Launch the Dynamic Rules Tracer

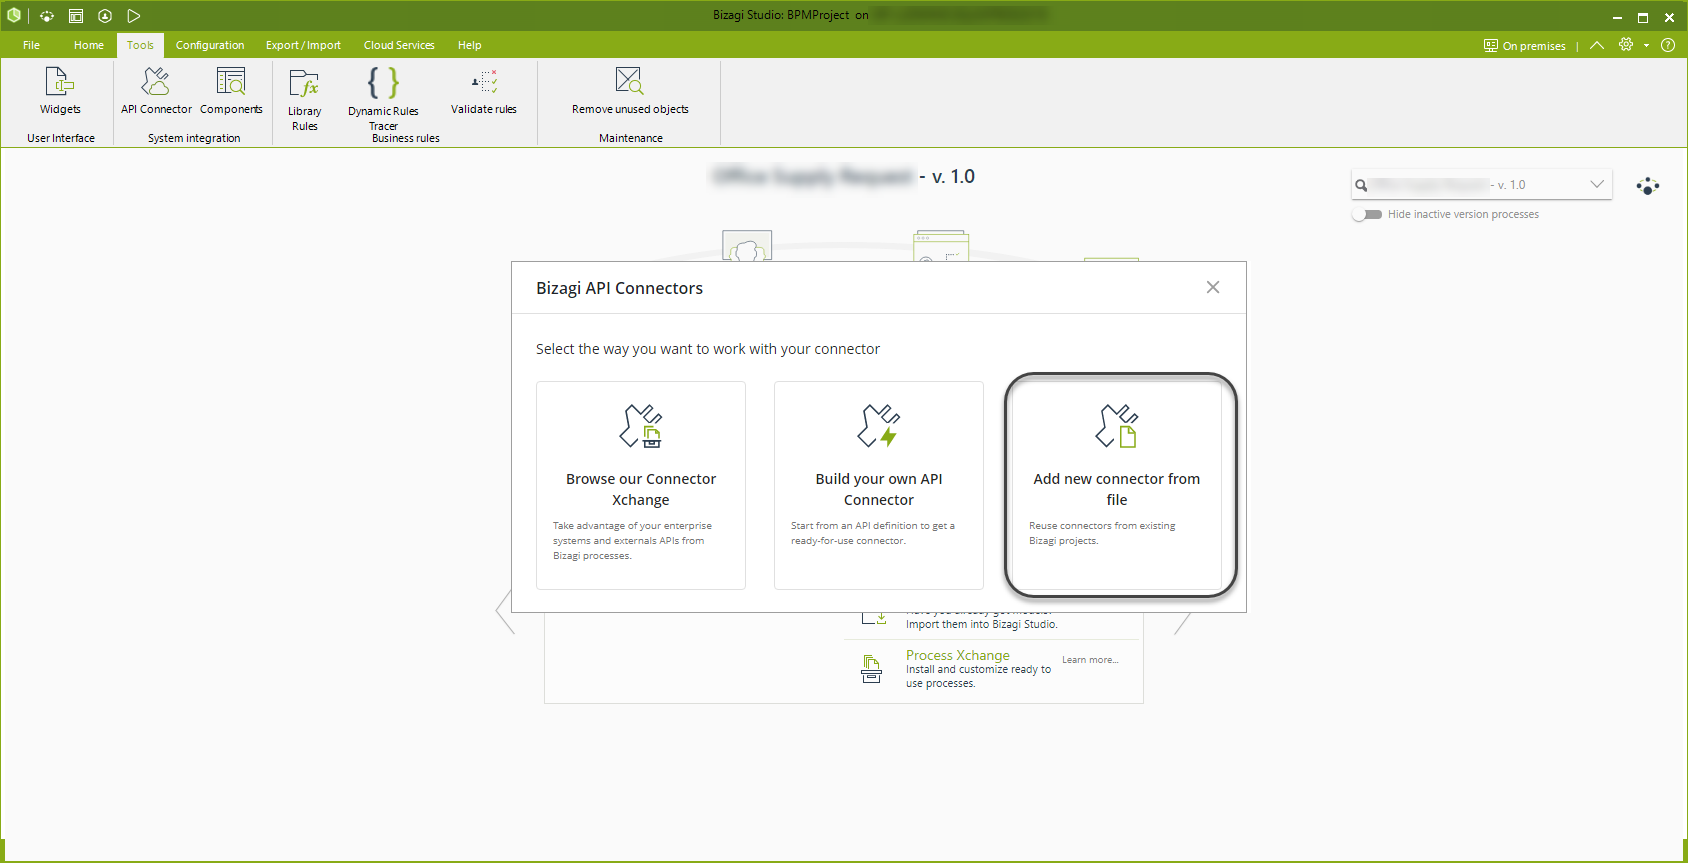pos(383,99)
